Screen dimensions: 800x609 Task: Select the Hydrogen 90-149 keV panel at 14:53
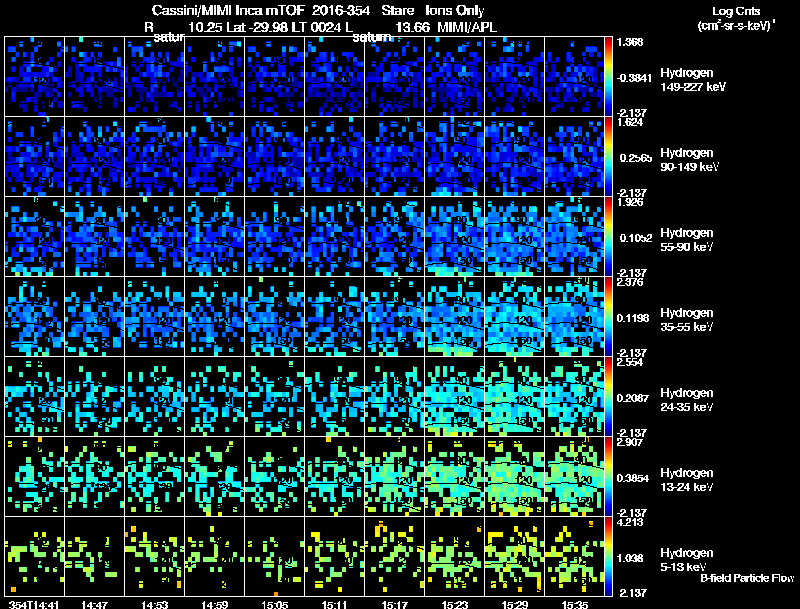(x=155, y=157)
